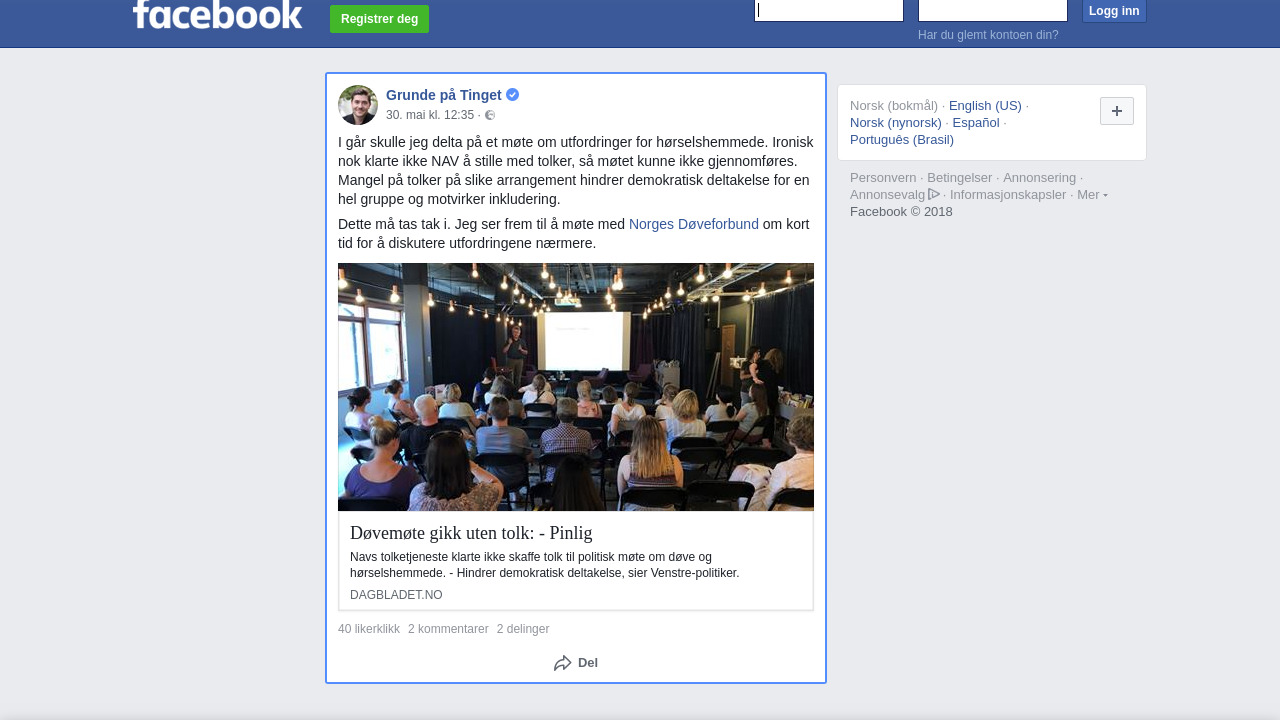1280x720 pixels.
Task: Expand the Mer footer dropdown
Action: pos(1092,194)
